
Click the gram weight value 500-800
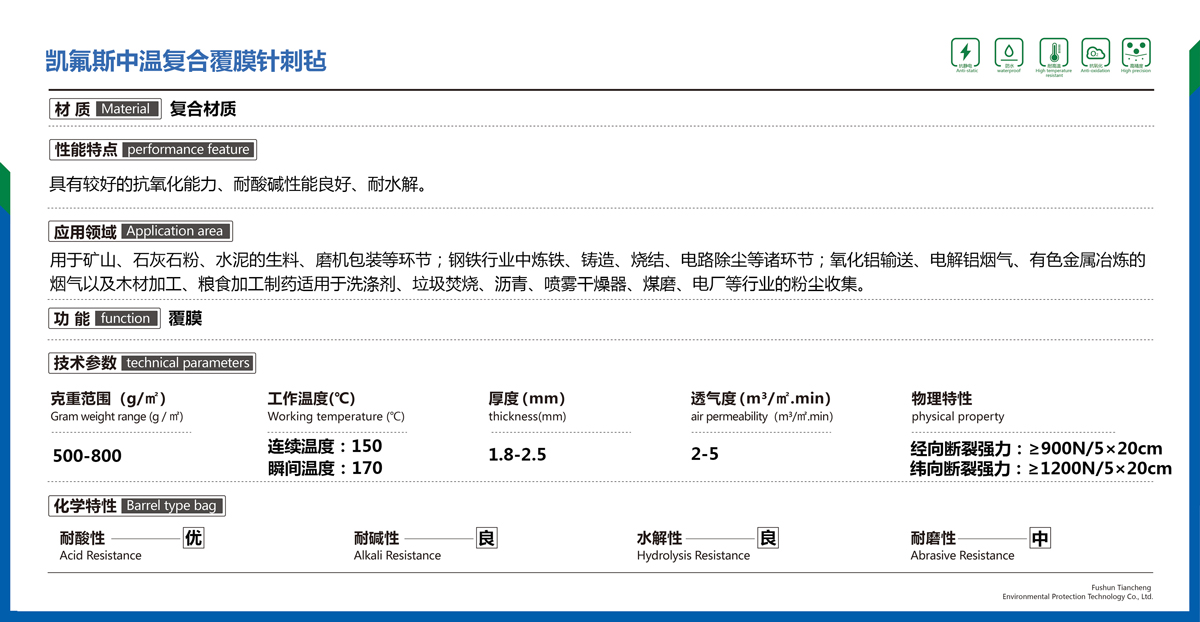click(87, 456)
